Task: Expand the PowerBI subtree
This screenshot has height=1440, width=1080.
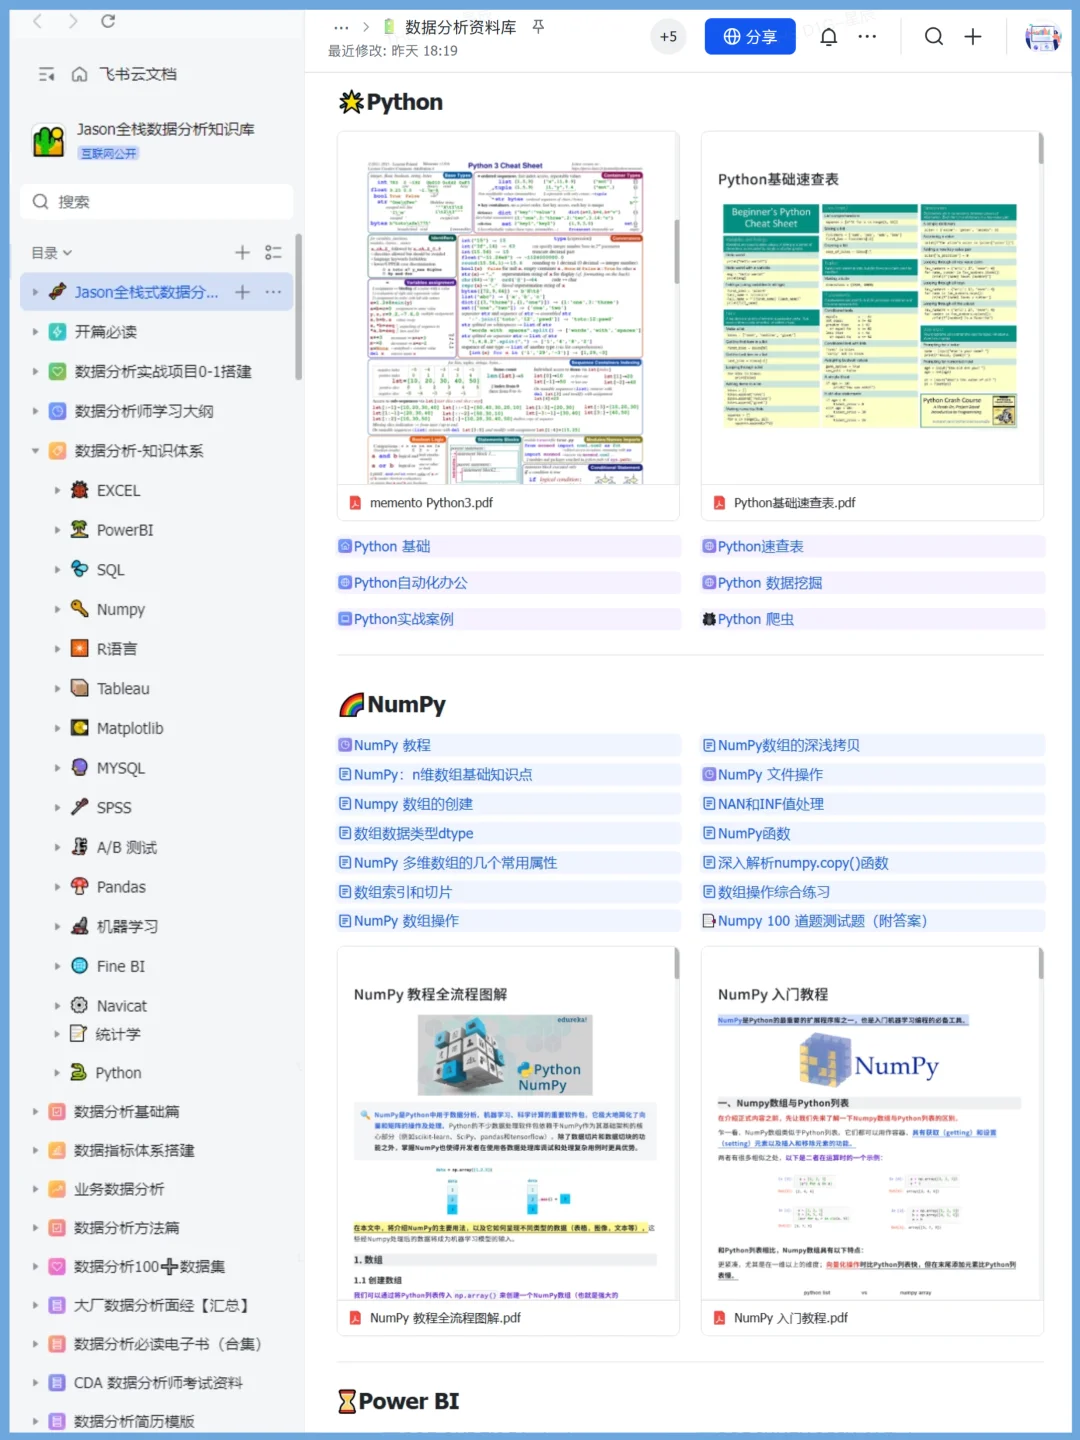Action: pyautogui.click(x=57, y=530)
